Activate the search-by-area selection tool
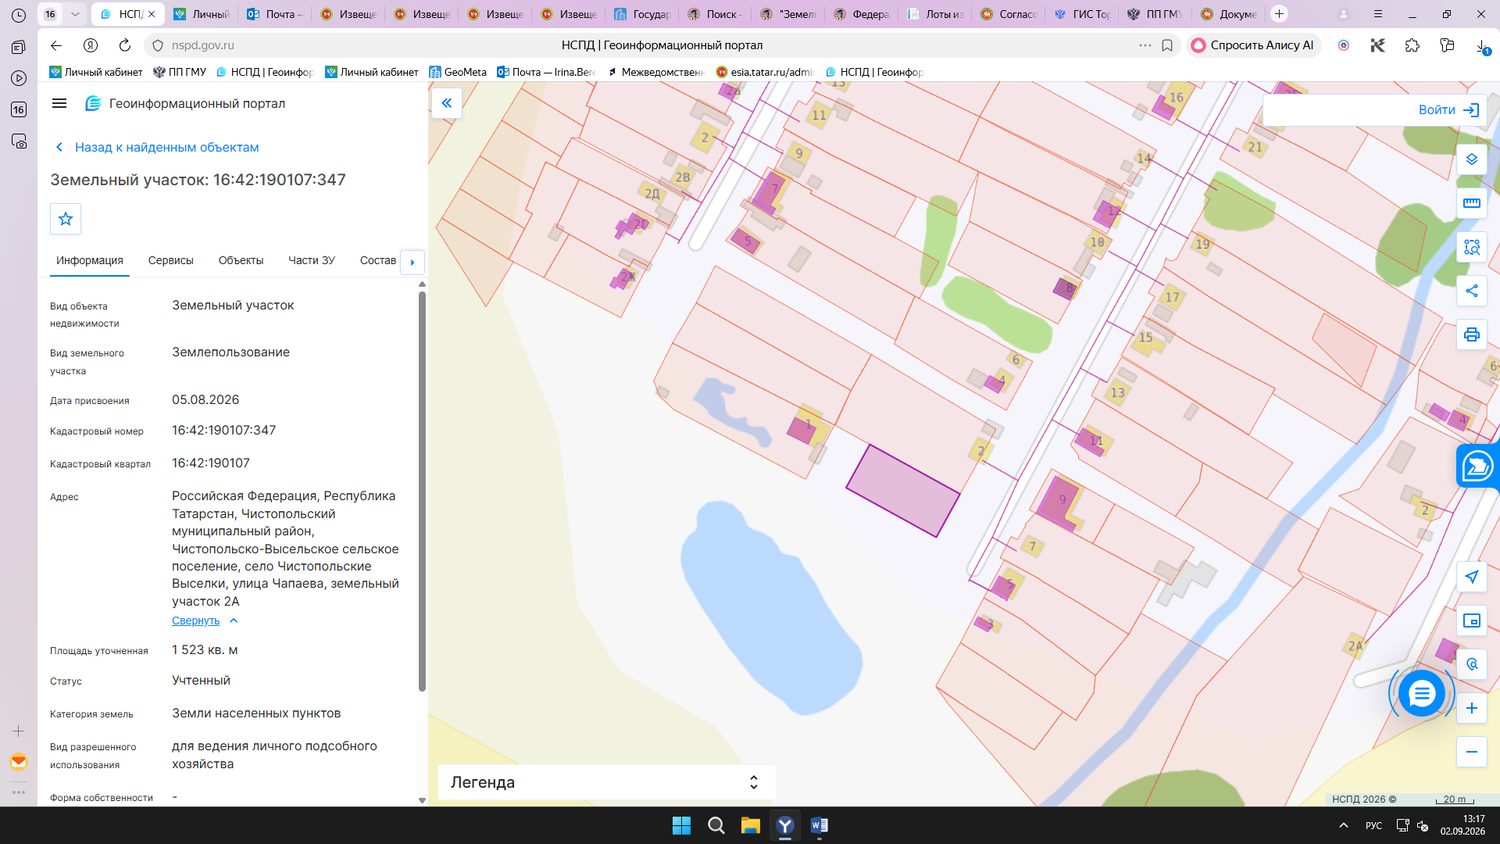This screenshot has width=1500, height=844. click(x=1471, y=247)
